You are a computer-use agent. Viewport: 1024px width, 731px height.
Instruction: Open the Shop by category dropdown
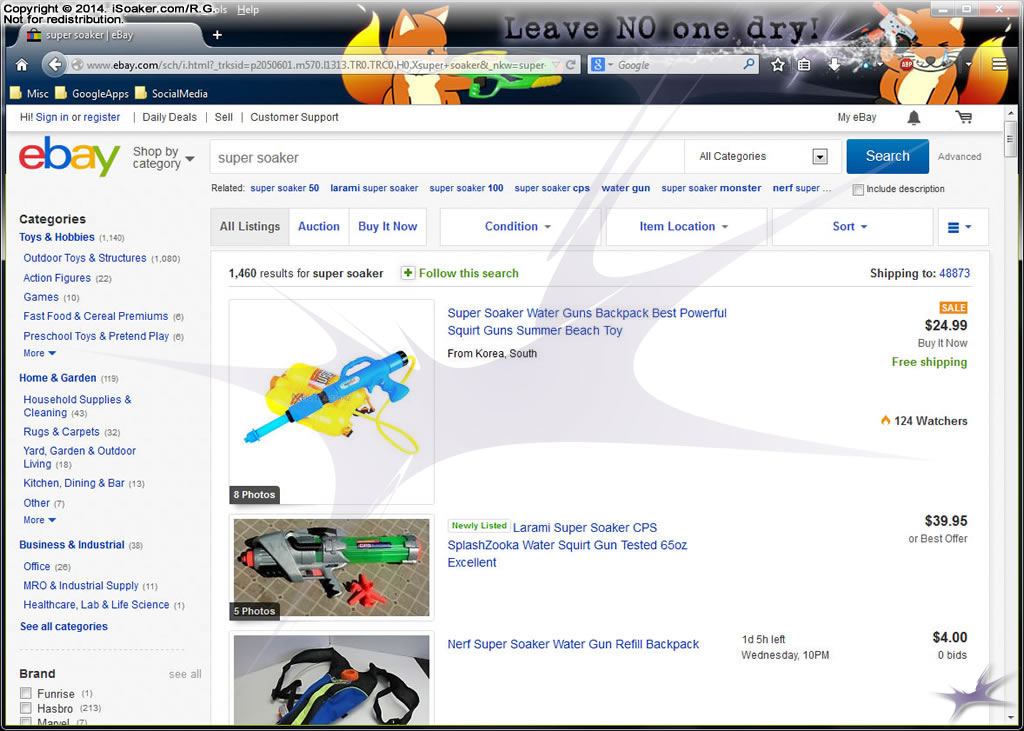click(163, 157)
